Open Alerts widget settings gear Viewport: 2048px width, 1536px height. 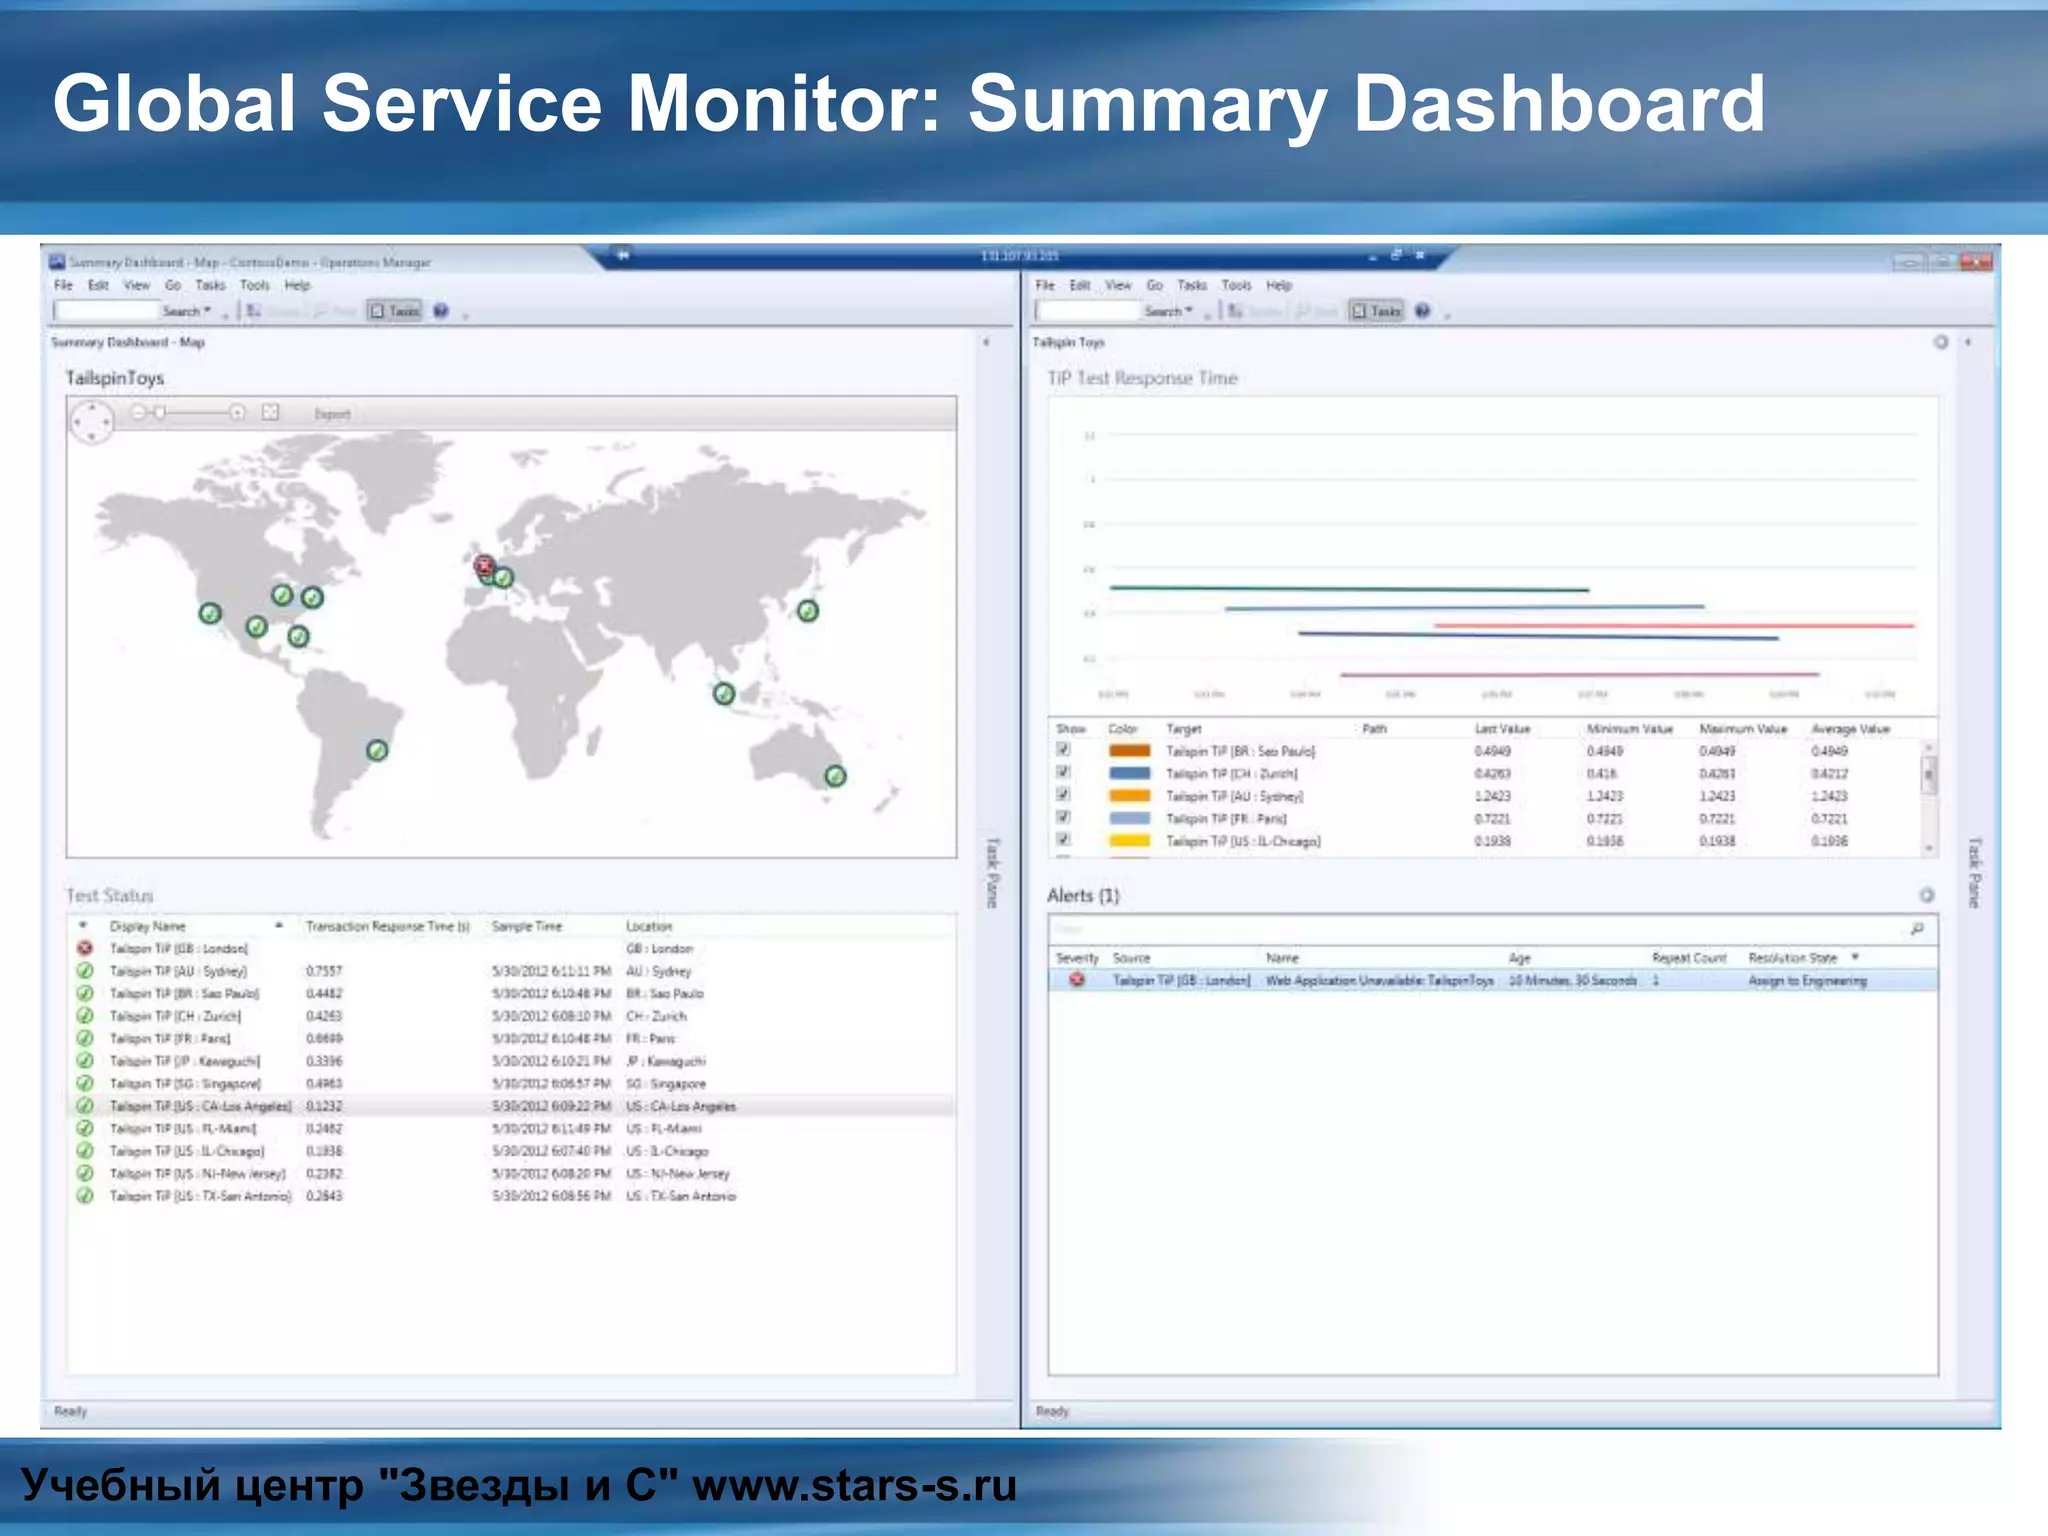click(x=1926, y=895)
